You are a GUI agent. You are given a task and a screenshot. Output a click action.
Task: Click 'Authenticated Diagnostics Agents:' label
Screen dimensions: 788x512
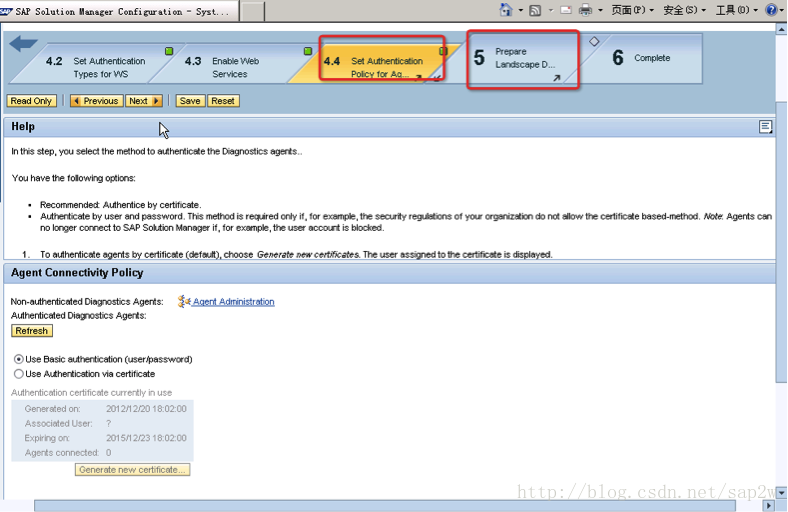click(78, 316)
